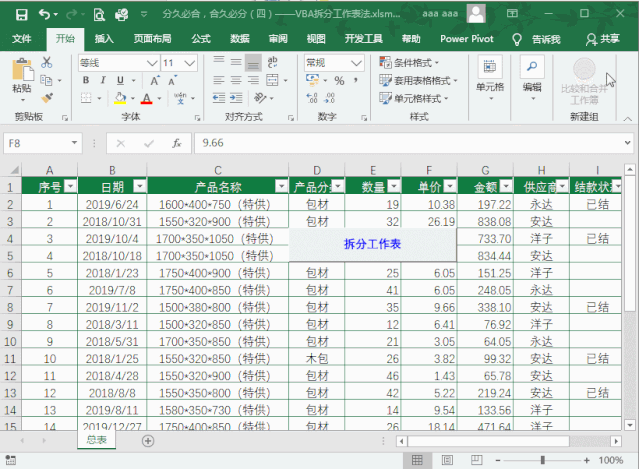This screenshot has width=639, height=469.
Task: Open number format dropdown (常规)
Action: coord(356,63)
